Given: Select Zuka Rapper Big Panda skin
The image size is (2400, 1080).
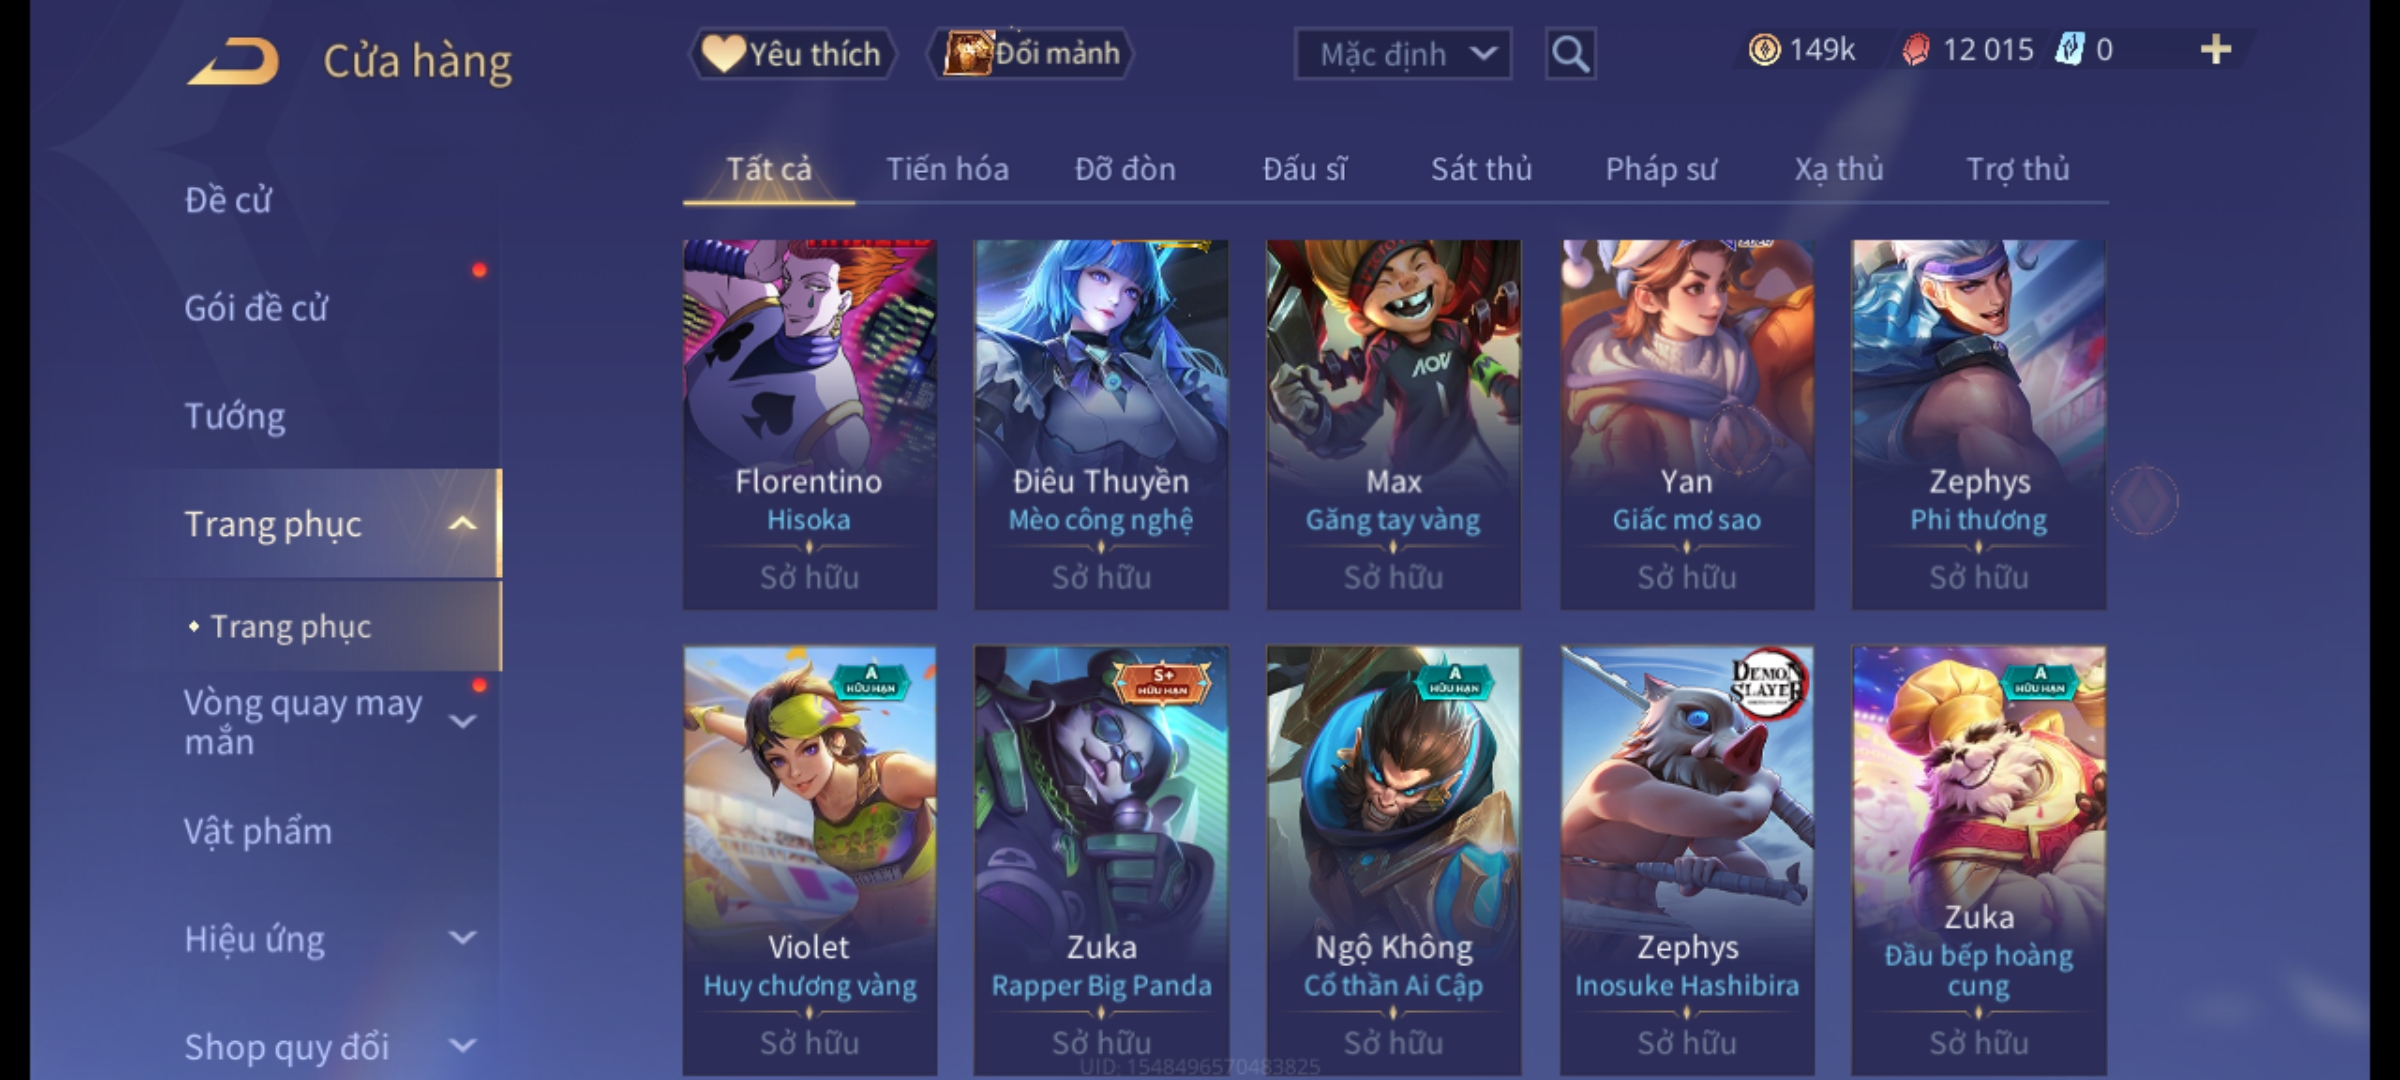Looking at the screenshot, I should click(1101, 860).
